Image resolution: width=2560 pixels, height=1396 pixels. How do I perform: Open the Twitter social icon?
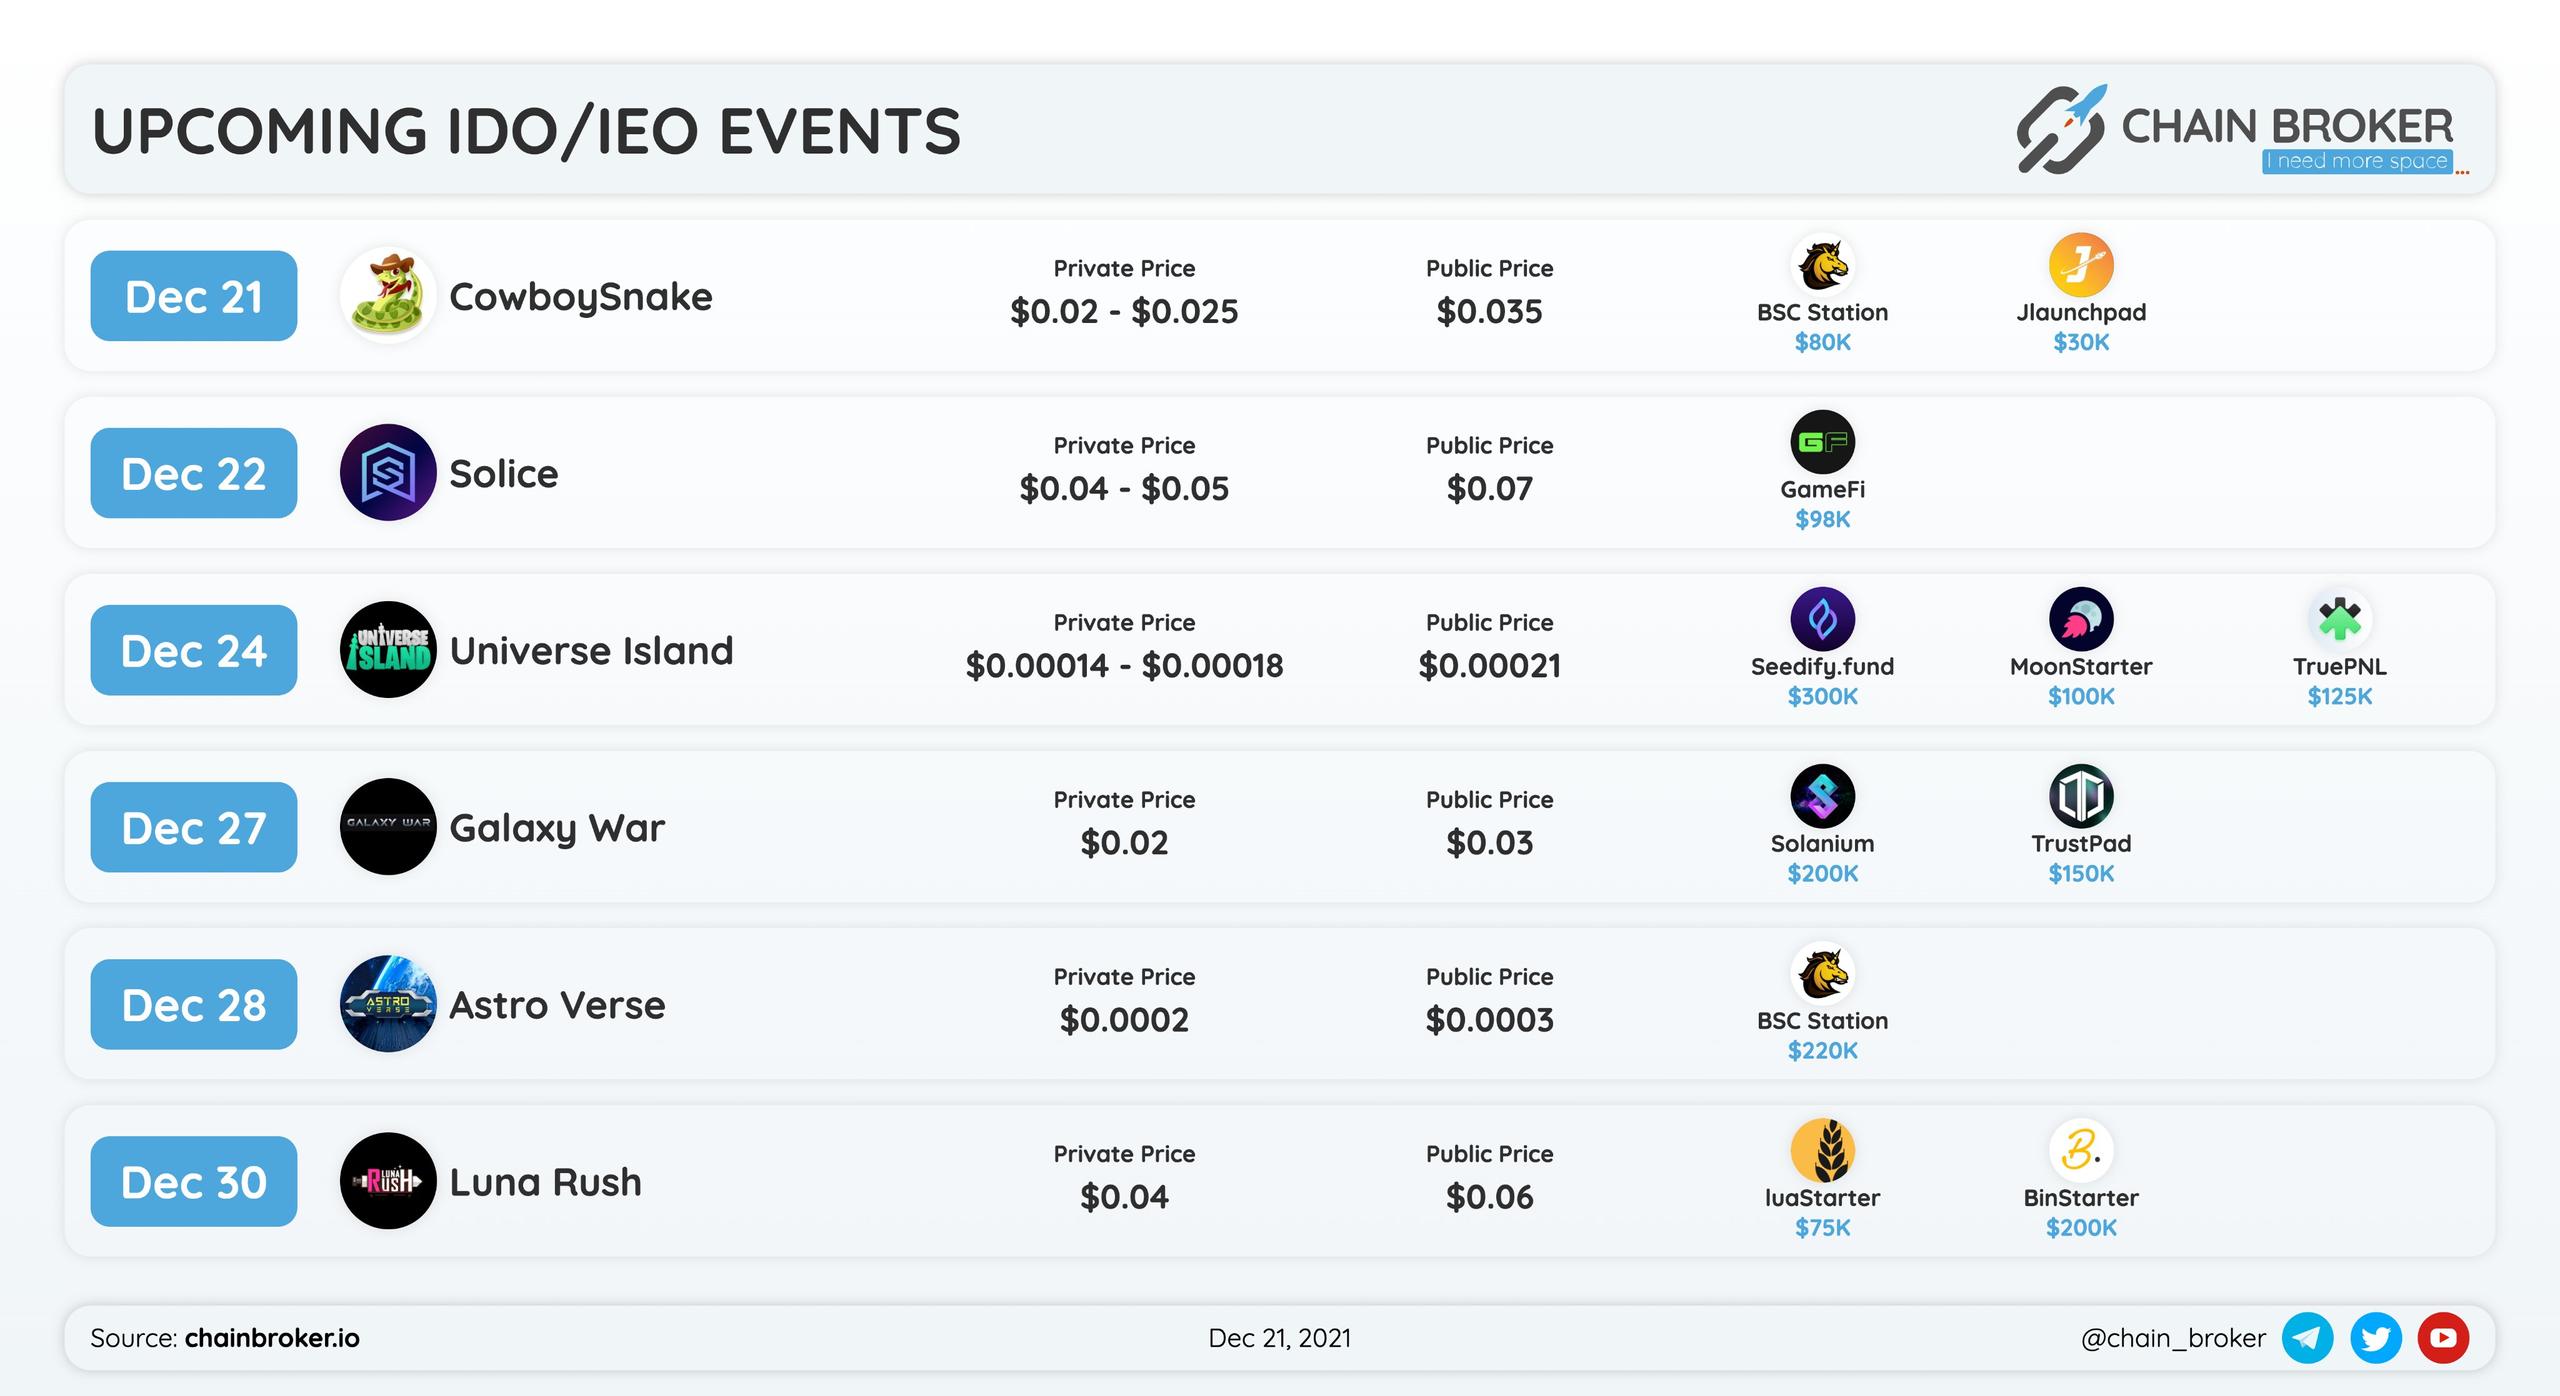tap(2376, 1338)
